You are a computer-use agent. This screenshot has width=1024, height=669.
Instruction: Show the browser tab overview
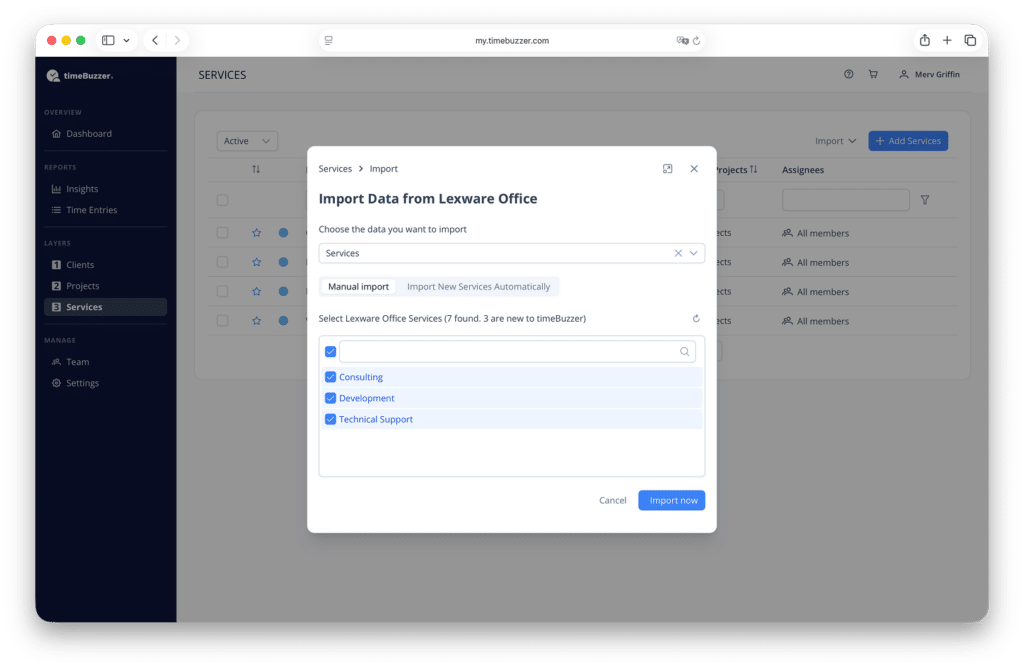pos(970,41)
